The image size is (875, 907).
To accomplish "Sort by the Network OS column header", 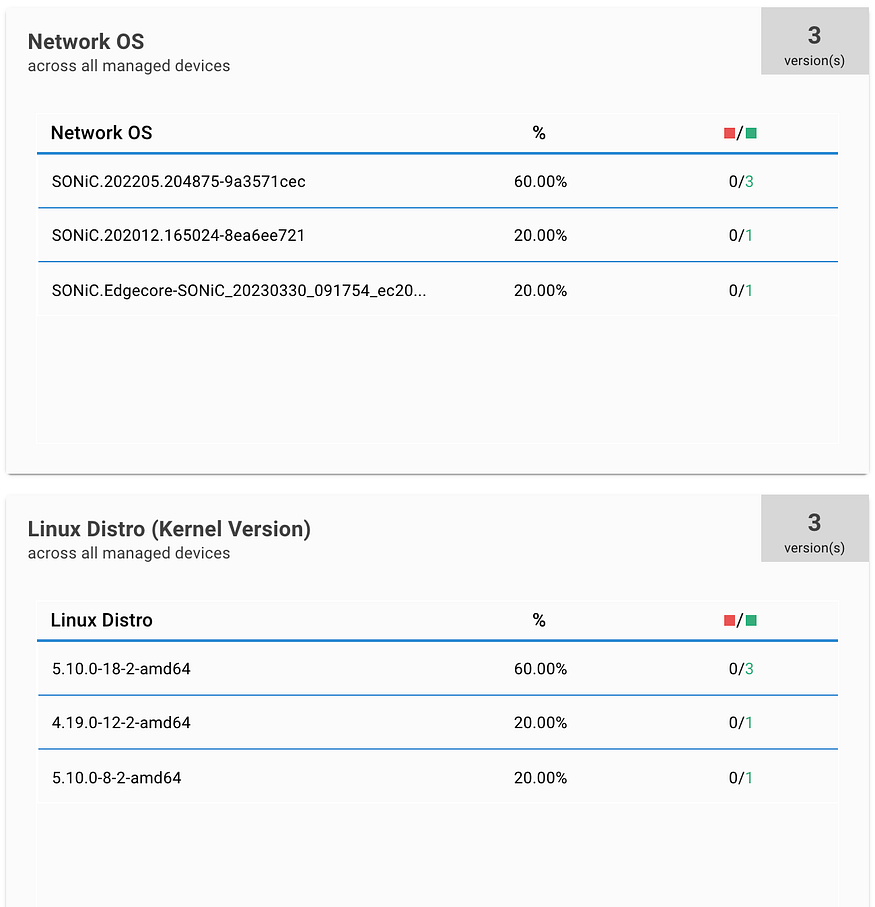I will [102, 133].
